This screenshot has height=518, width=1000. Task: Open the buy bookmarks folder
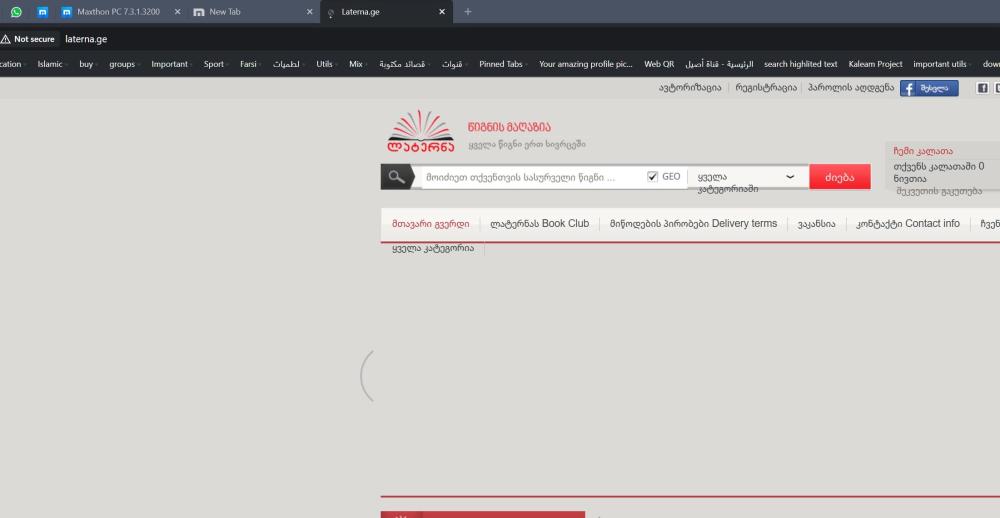[88, 64]
